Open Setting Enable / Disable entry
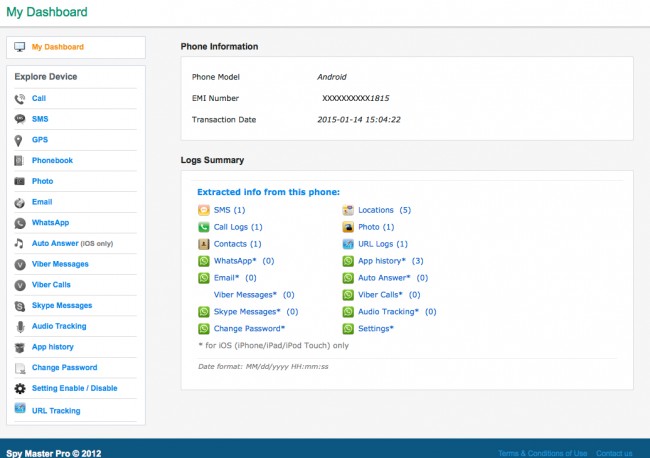The width and height of the screenshot is (650, 458). tap(75, 388)
